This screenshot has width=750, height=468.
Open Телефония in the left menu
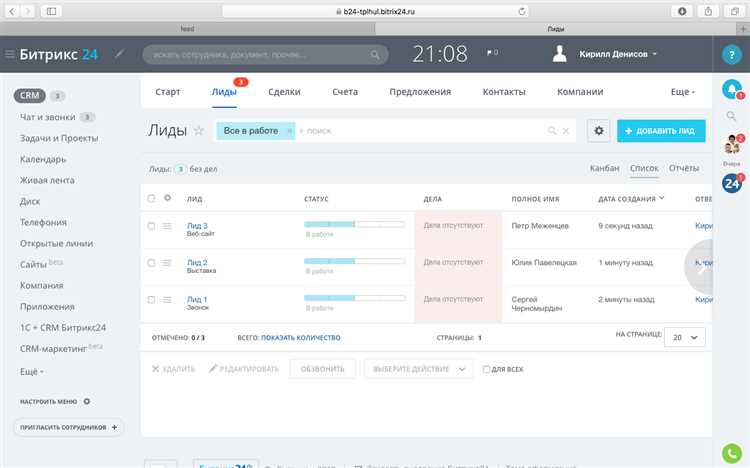[43, 223]
